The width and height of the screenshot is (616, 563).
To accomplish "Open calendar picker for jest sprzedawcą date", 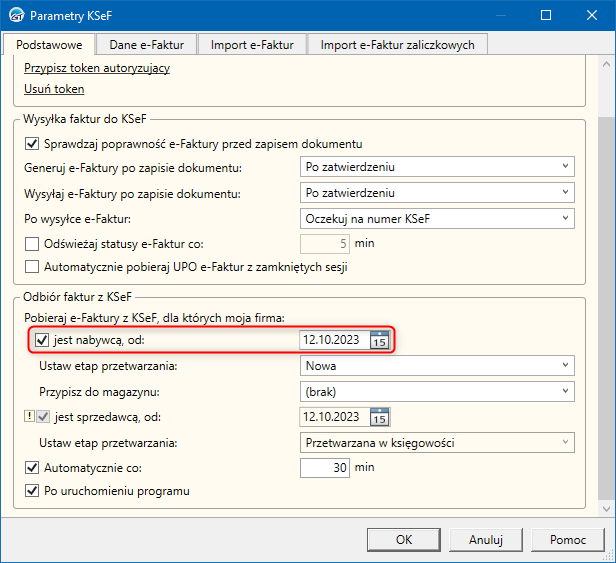I will pos(379,416).
